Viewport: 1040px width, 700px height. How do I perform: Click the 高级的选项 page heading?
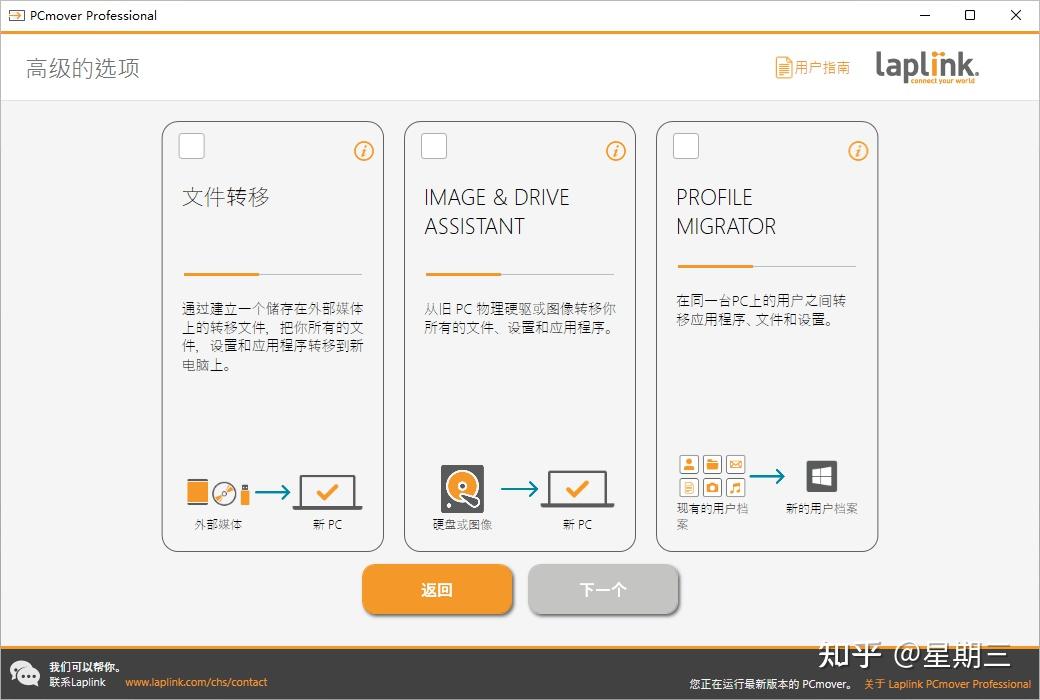(83, 68)
